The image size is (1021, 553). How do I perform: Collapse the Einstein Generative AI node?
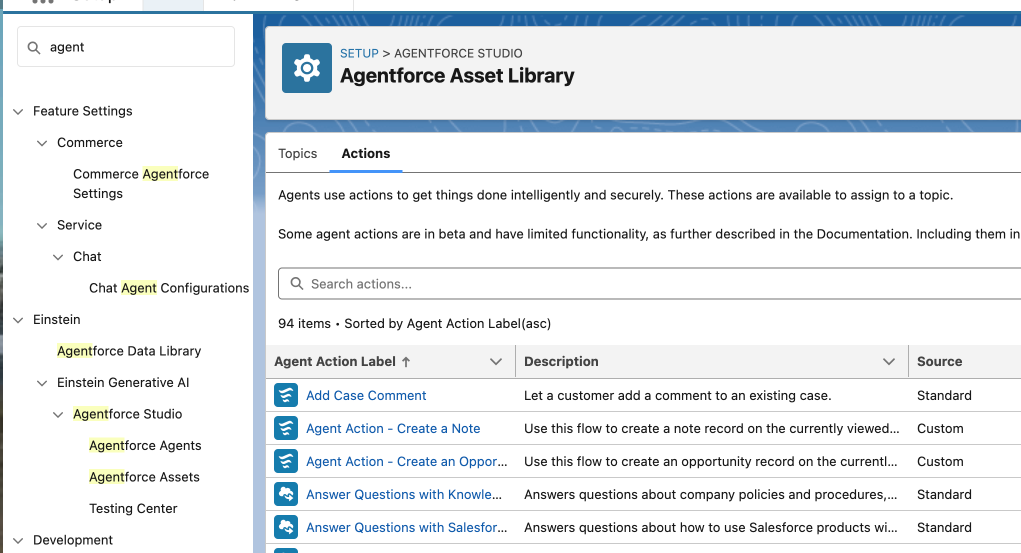[42, 383]
